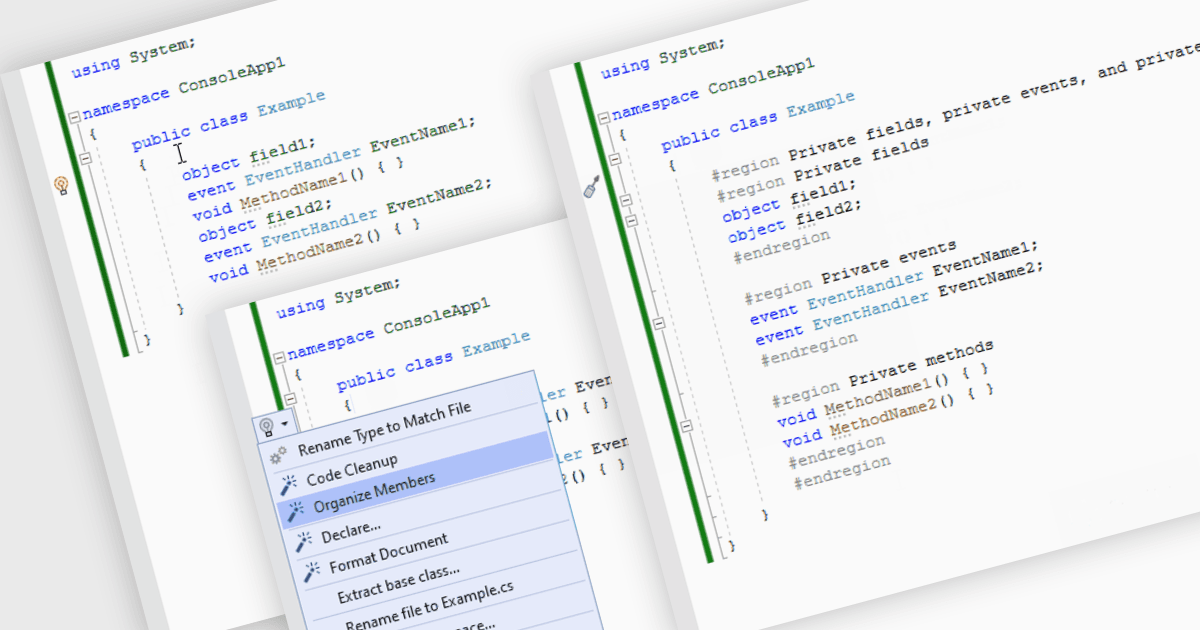Click the wand icon beside Organize Members
Image resolution: width=1200 pixels, height=630 pixels.
[x=296, y=512]
